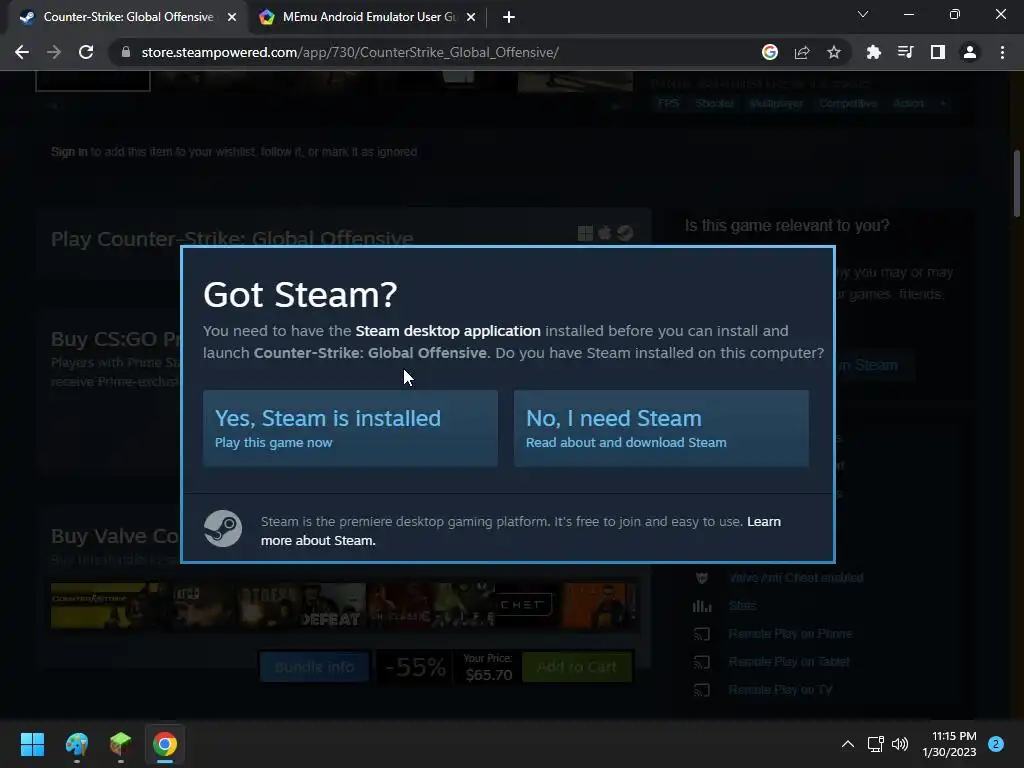
Task: Click dimmed Remote Play on Phone link
Action: tap(790, 633)
